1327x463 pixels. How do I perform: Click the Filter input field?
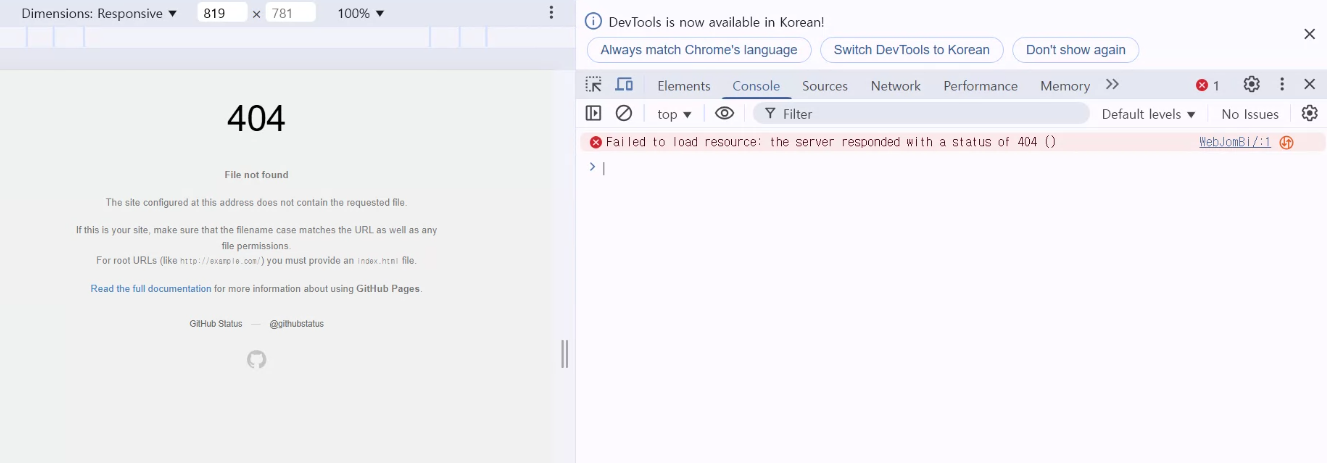pyautogui.click(x=921, y=114)
